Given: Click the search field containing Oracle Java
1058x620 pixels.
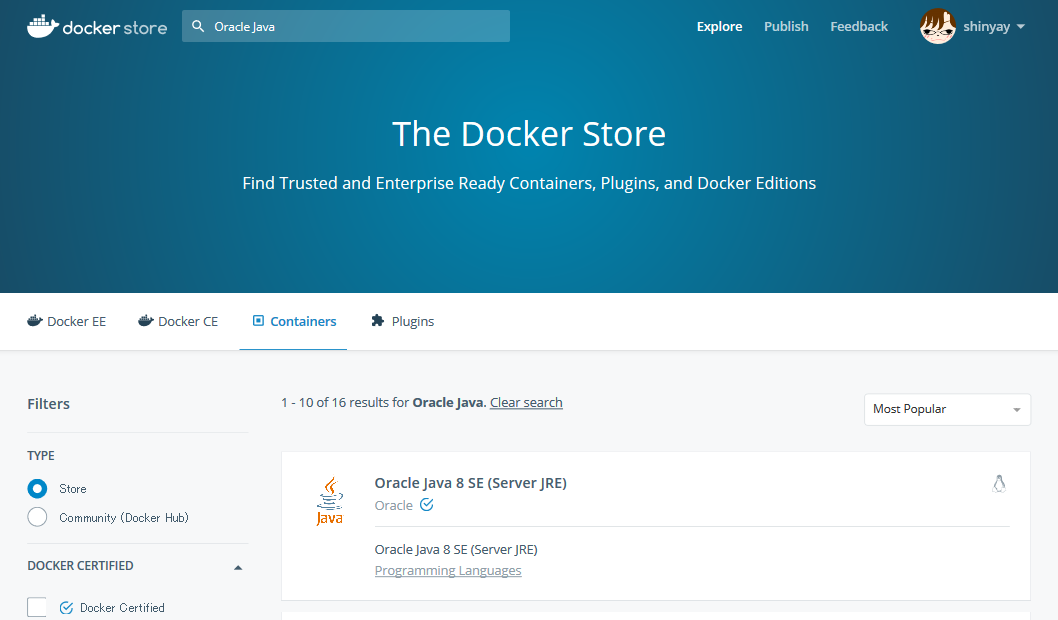Looking at the screenshot, I should coord(345,26).
